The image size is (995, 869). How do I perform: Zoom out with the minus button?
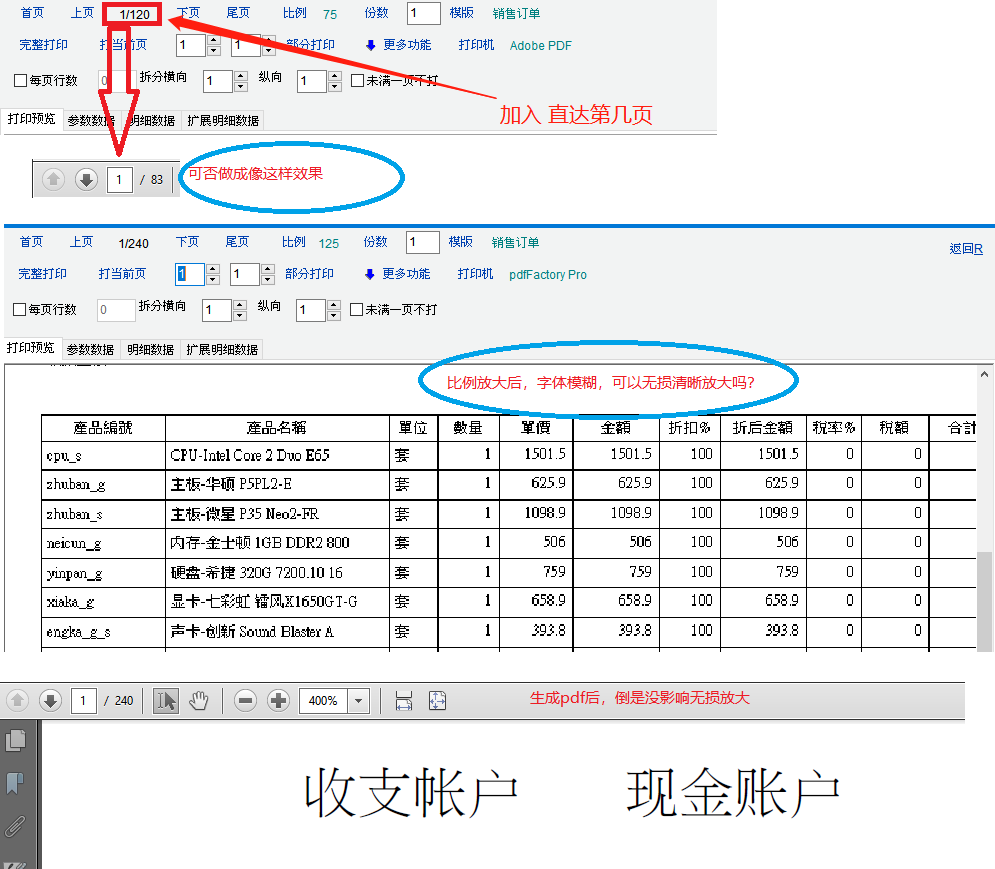point(246,700)
